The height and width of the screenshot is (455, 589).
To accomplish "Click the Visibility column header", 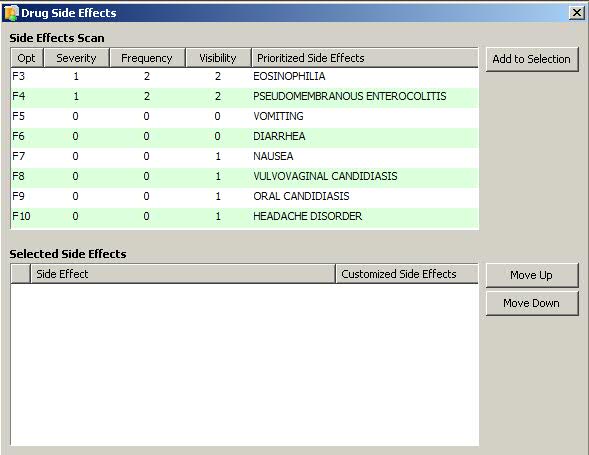I will tap(218, 58).
